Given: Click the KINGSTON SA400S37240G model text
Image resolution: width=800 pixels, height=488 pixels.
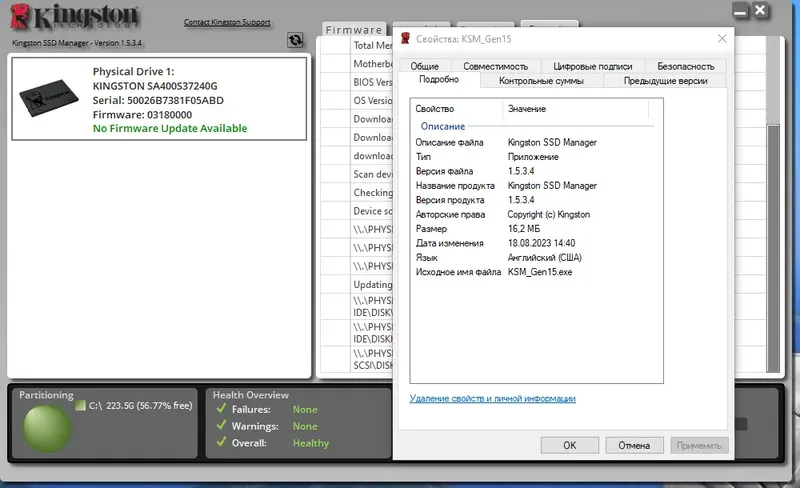Looking at the screenshot, I should coord(155,86).
